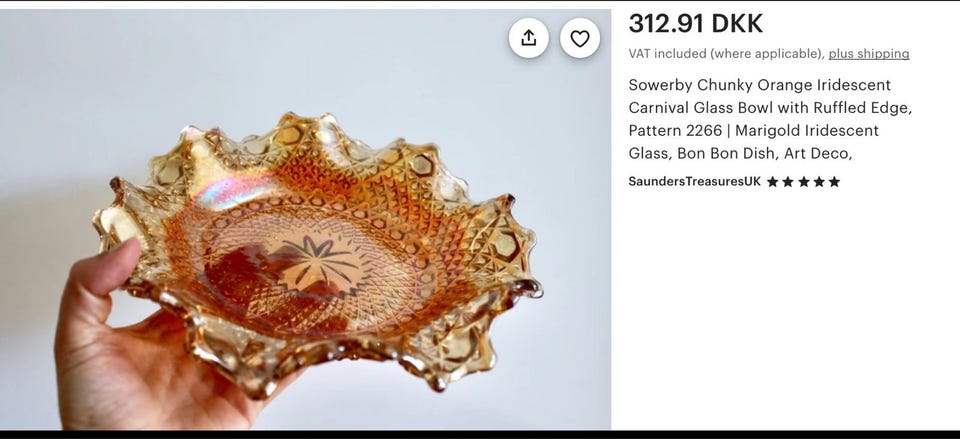Visit the SaundersTreasuresUK shop name

click(x=694, y=181)
